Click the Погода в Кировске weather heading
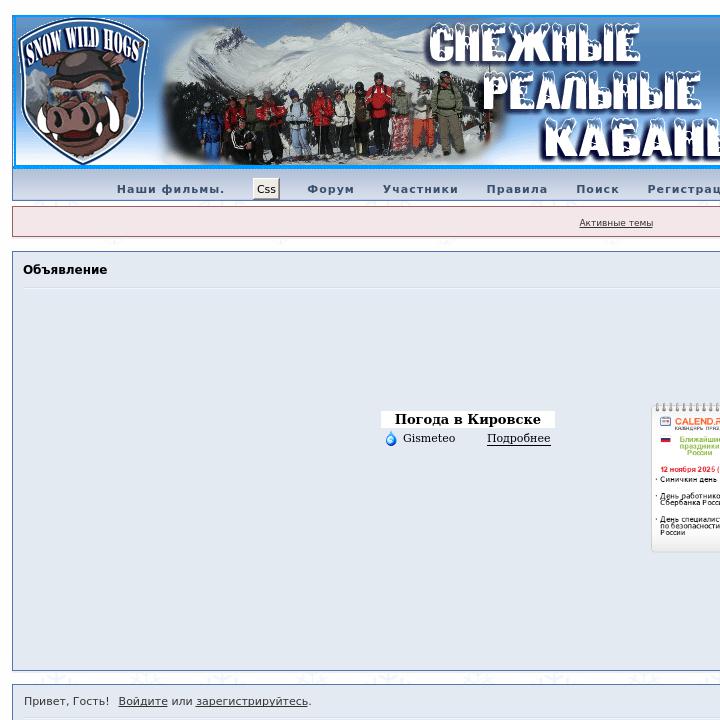720x720 pixels. [467, 420]
